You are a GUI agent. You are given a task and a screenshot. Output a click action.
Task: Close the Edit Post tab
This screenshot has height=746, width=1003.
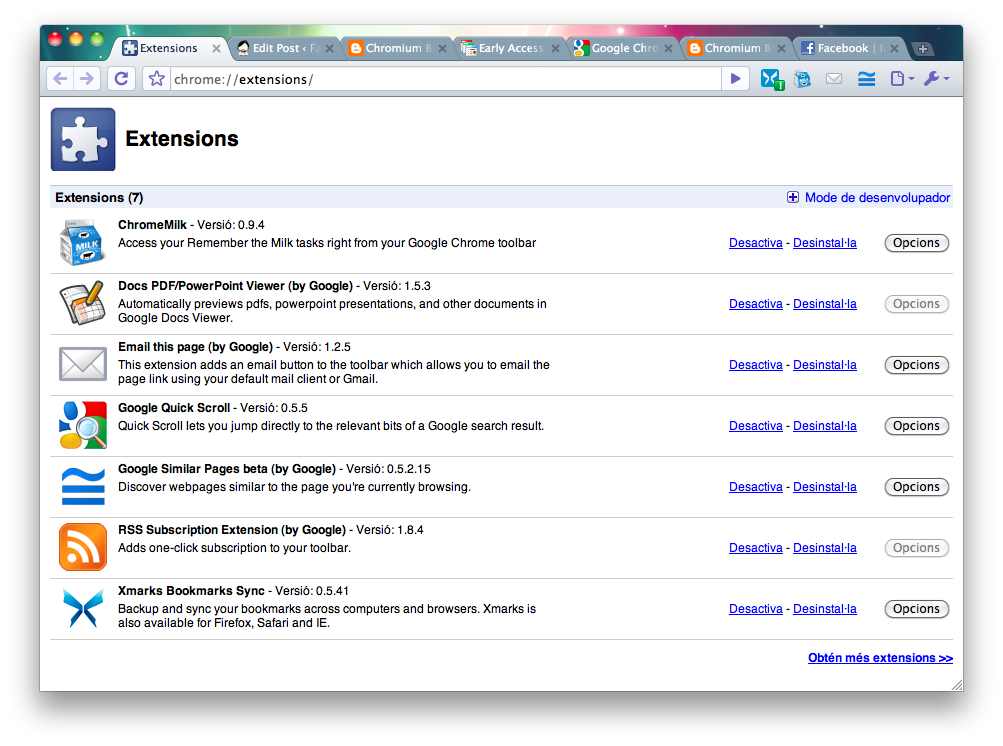(329, 49)
